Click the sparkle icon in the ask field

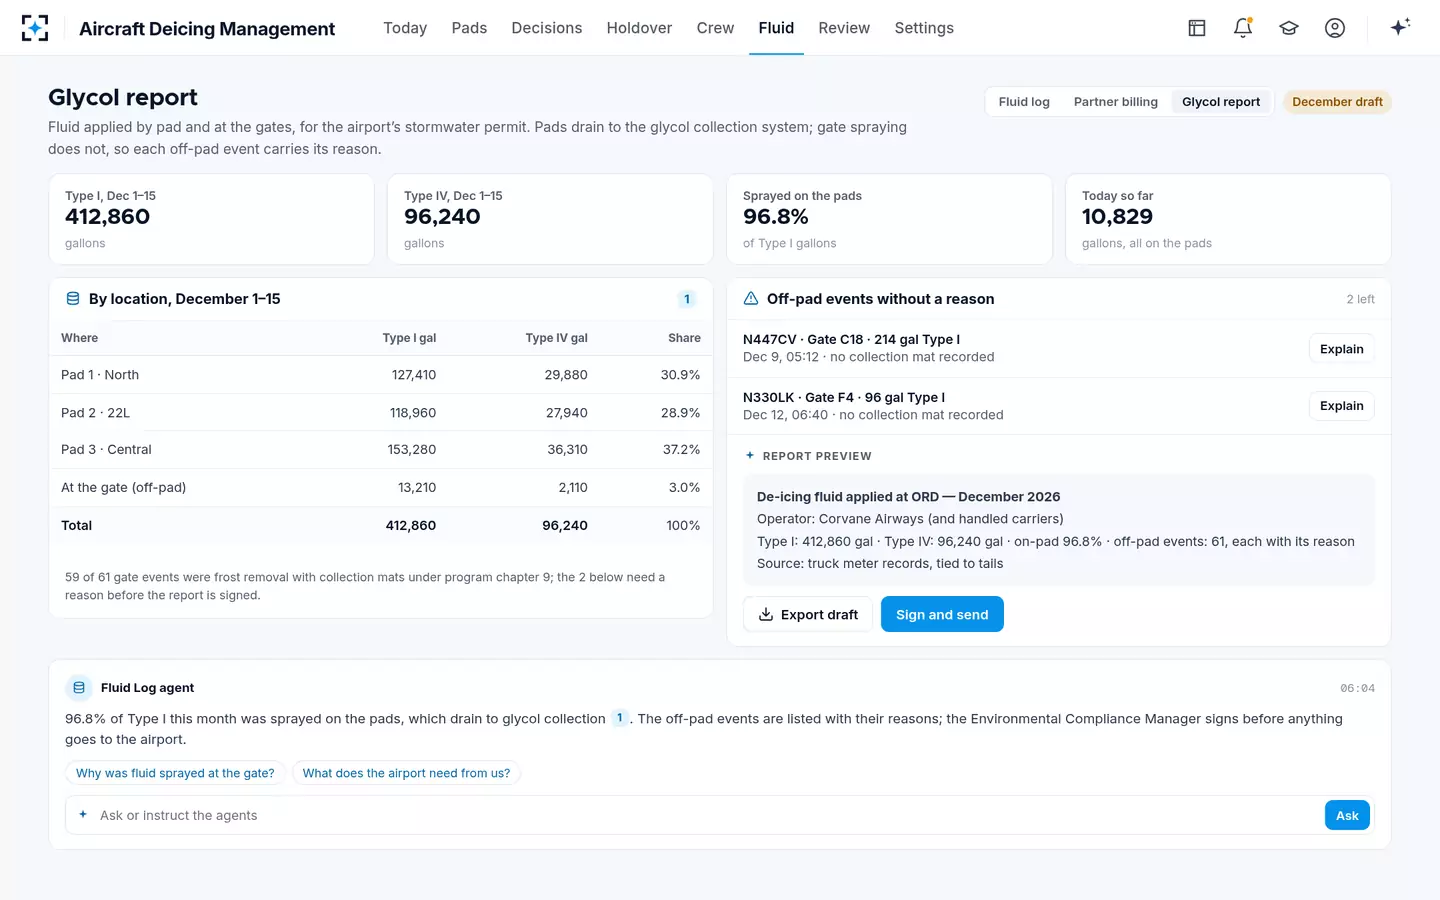click(83, 815)
